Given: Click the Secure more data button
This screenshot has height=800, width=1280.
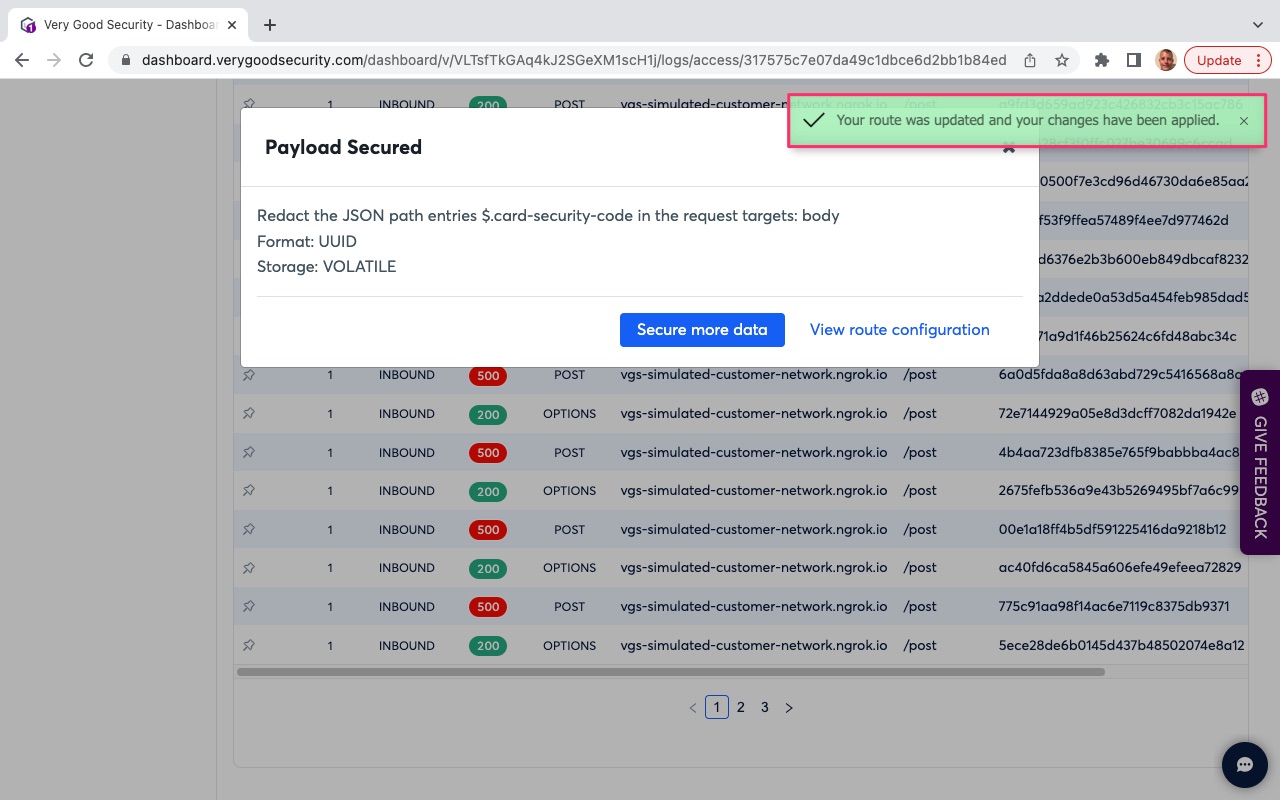Looking at the screenshot, I should [702, 330].
